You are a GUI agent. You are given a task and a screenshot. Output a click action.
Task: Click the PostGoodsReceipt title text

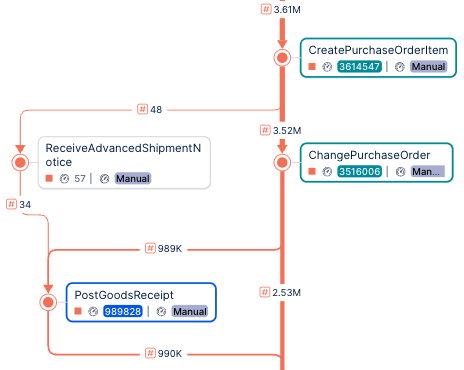coord(124,295)
